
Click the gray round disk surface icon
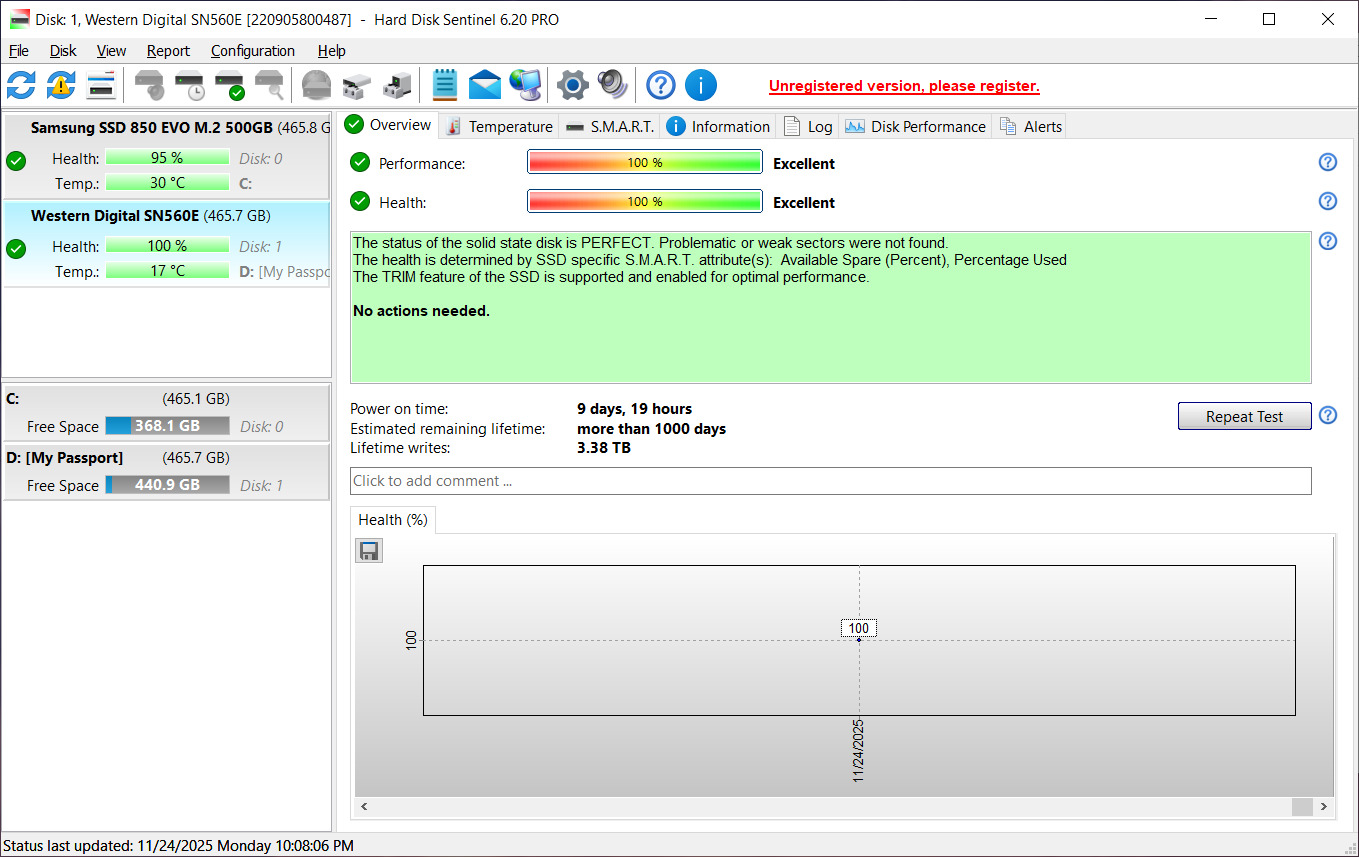point(316,85)
